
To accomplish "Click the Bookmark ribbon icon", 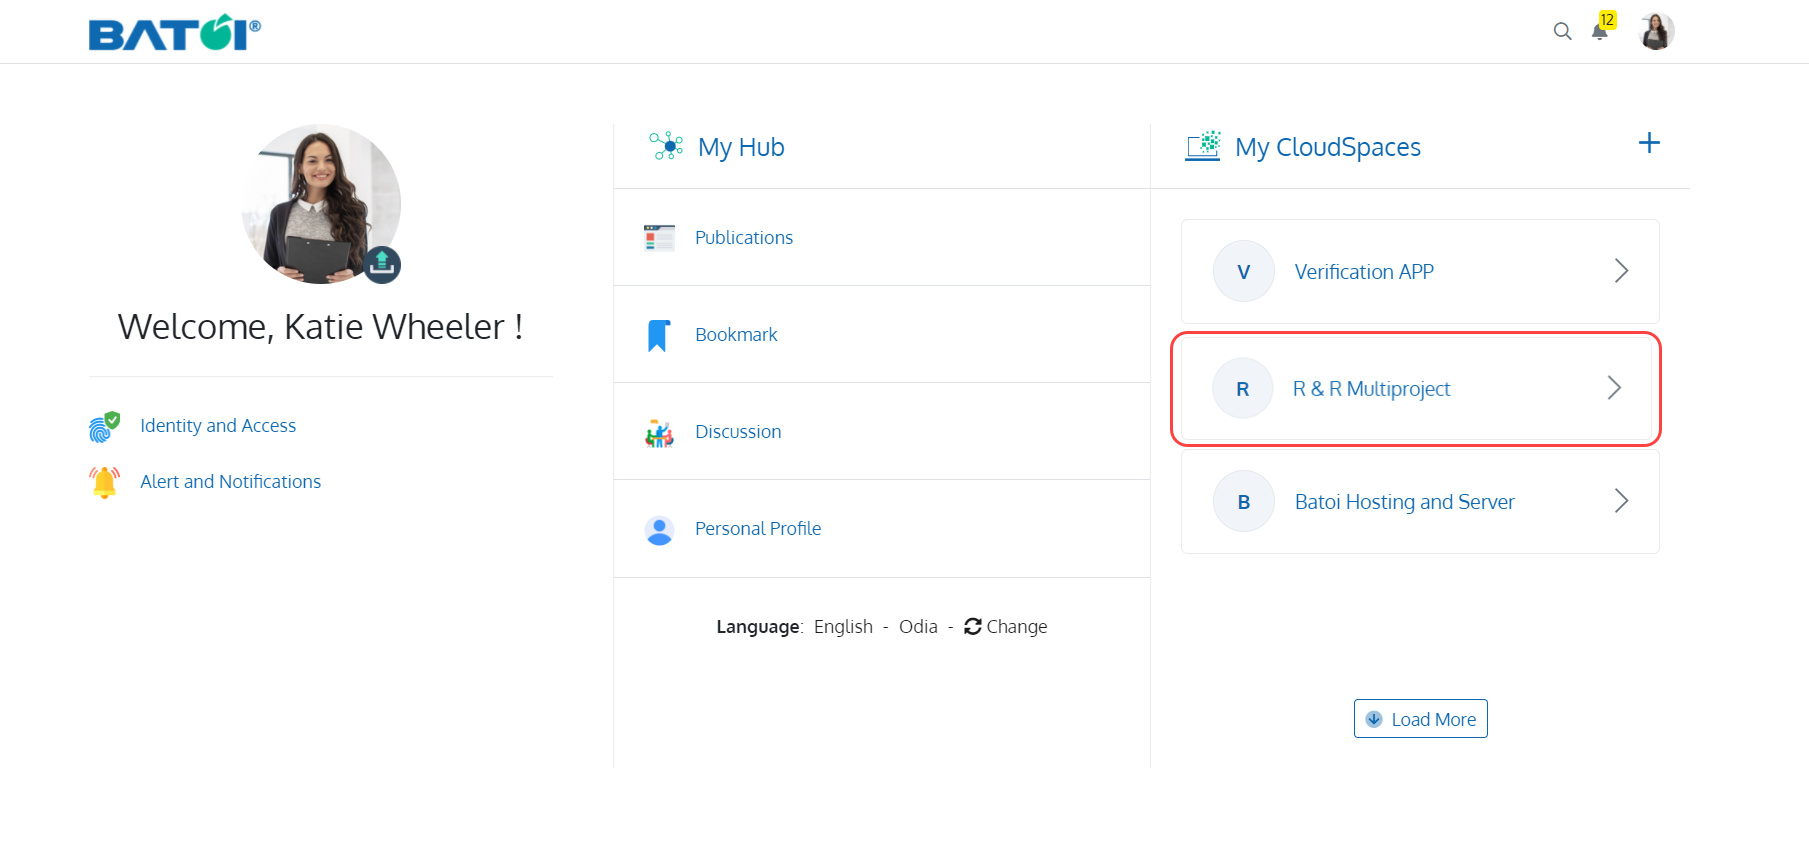I will [x=658, y=335].
